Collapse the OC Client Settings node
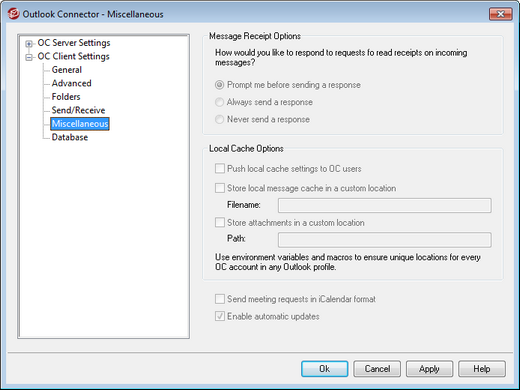This screenshot has height=390, width=520. tap(29, 57)
